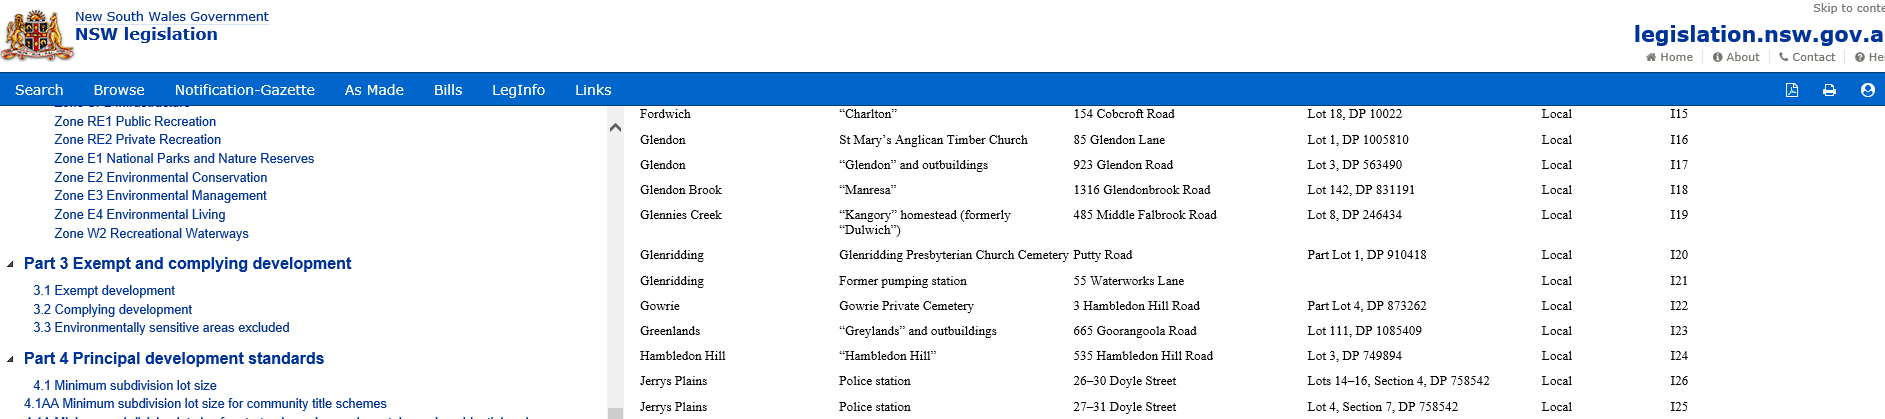Open 4.1AA community title schemes section
This screenshot has width=1885, height=419.
pos(205,404)
